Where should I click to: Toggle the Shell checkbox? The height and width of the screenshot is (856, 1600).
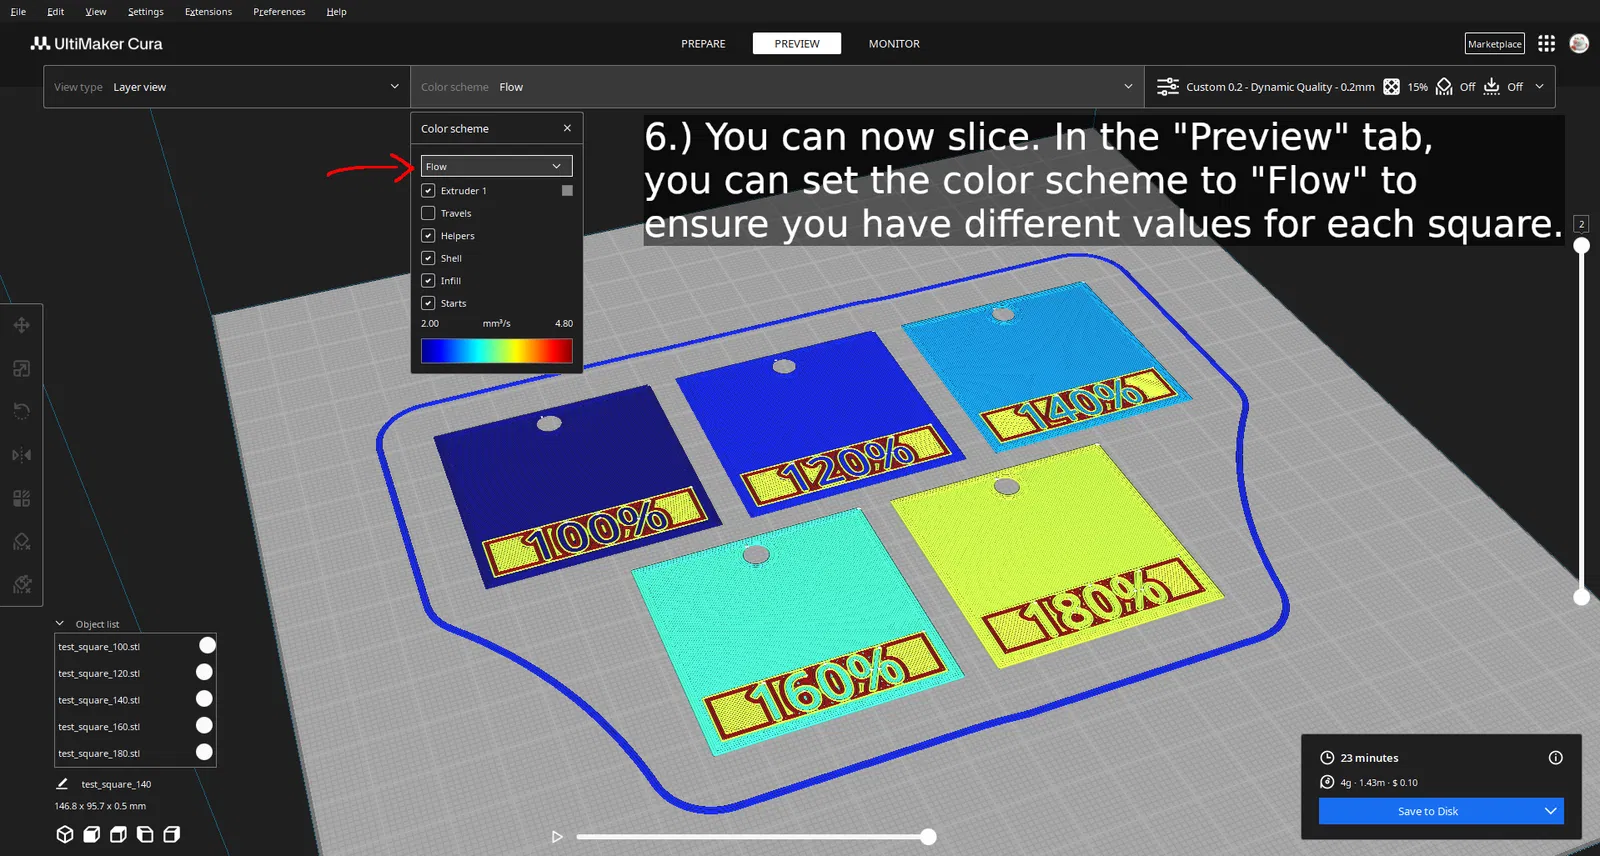[428, 258]
